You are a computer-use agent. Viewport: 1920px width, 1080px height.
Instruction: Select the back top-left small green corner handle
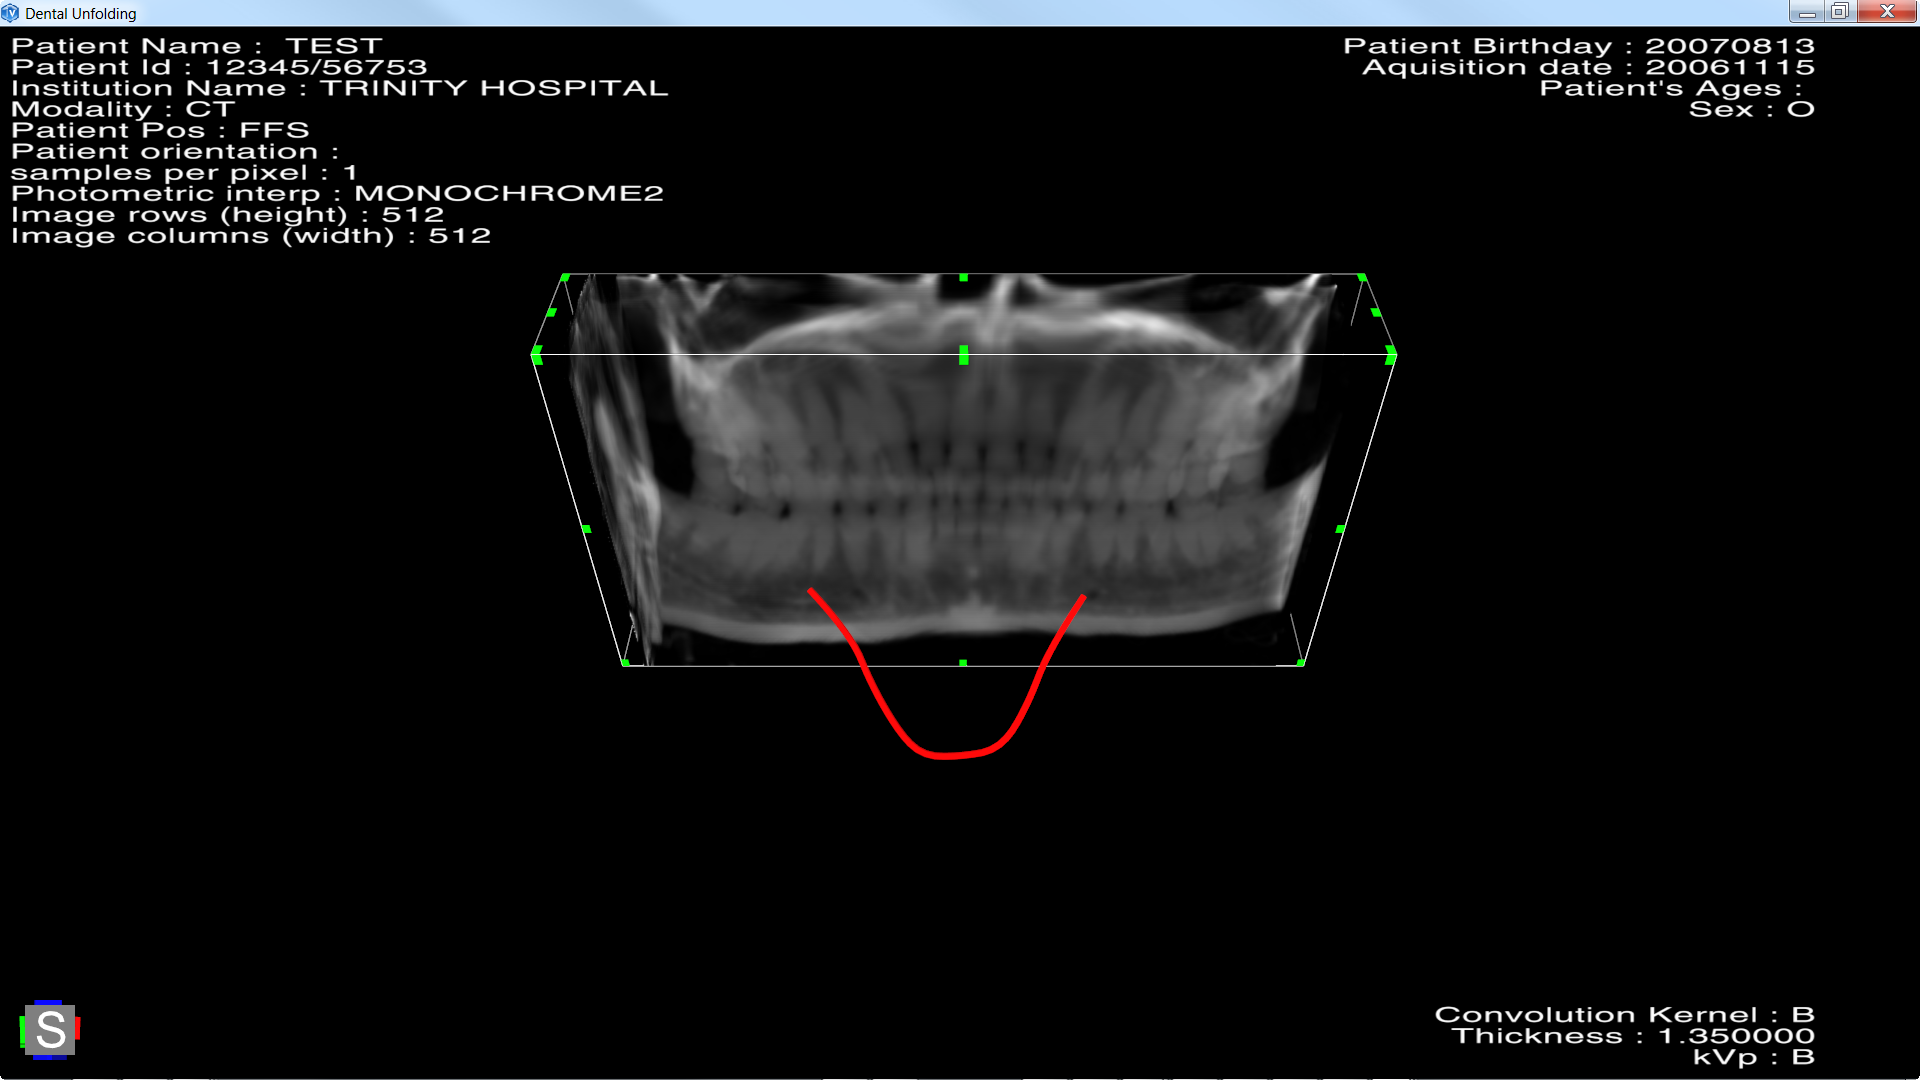pyautogui.click(x=566, y=277)
